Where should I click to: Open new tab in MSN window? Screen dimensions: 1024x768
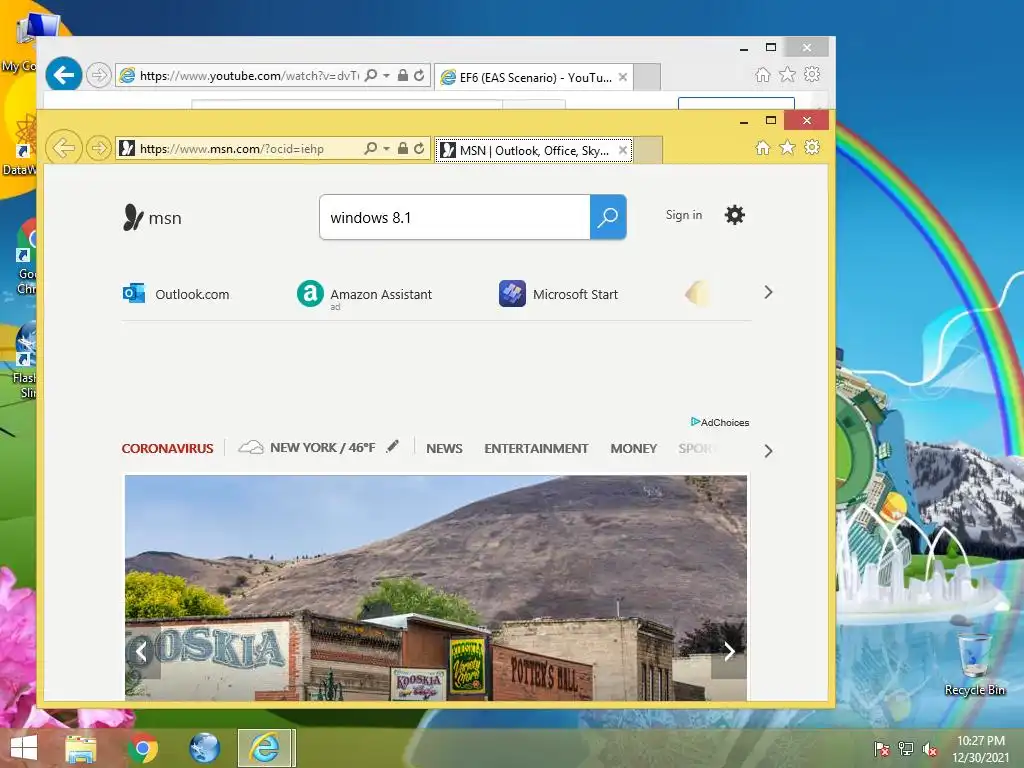[648, 150]
